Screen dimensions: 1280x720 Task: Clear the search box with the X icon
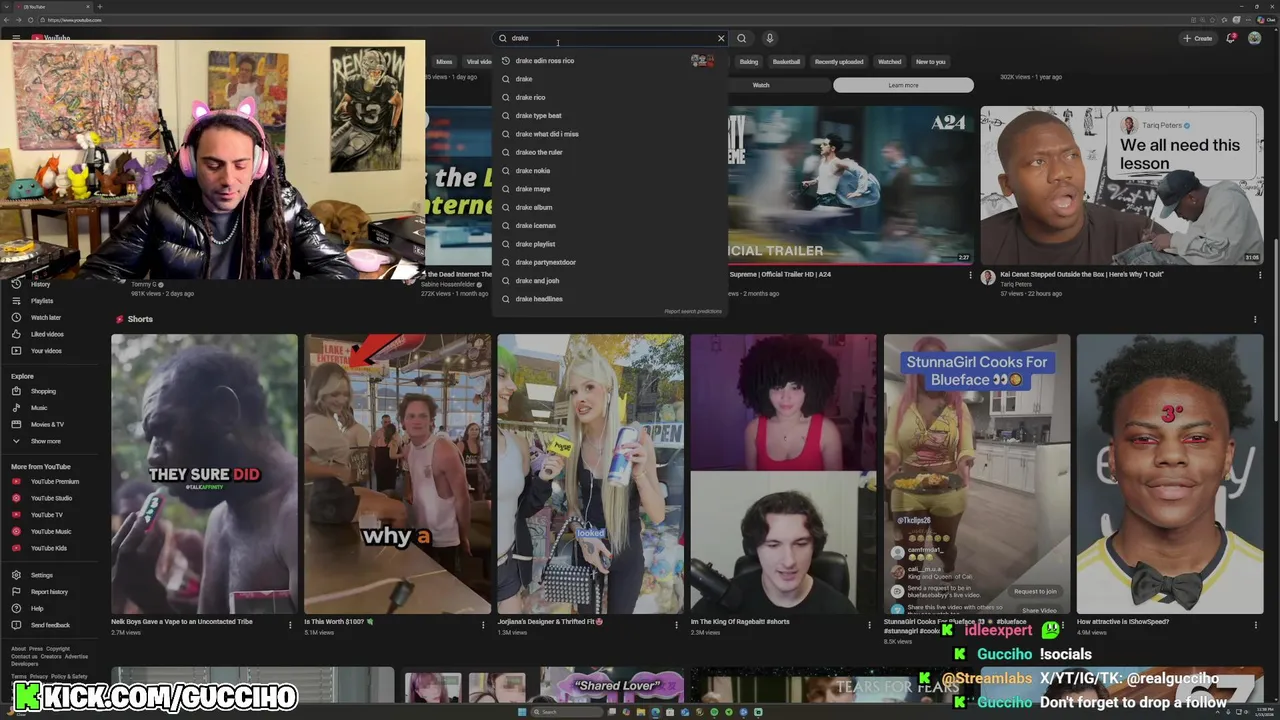(x=721, y=38)
